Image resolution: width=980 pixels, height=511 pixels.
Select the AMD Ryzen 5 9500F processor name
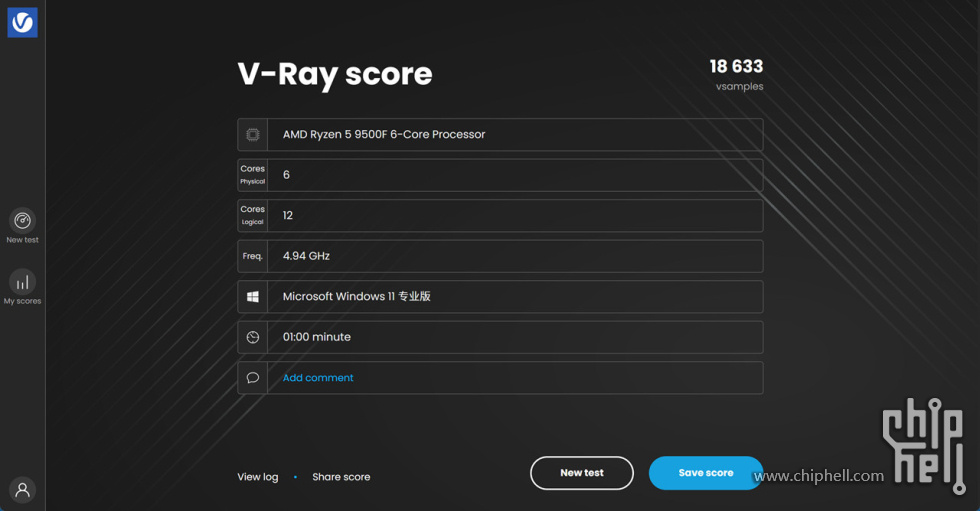click(384, 134)
